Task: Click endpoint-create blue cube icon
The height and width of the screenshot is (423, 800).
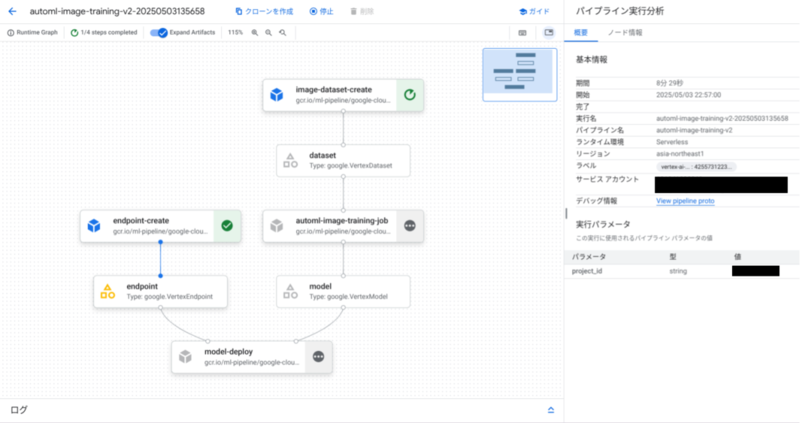Action: [x=94, y=226]
